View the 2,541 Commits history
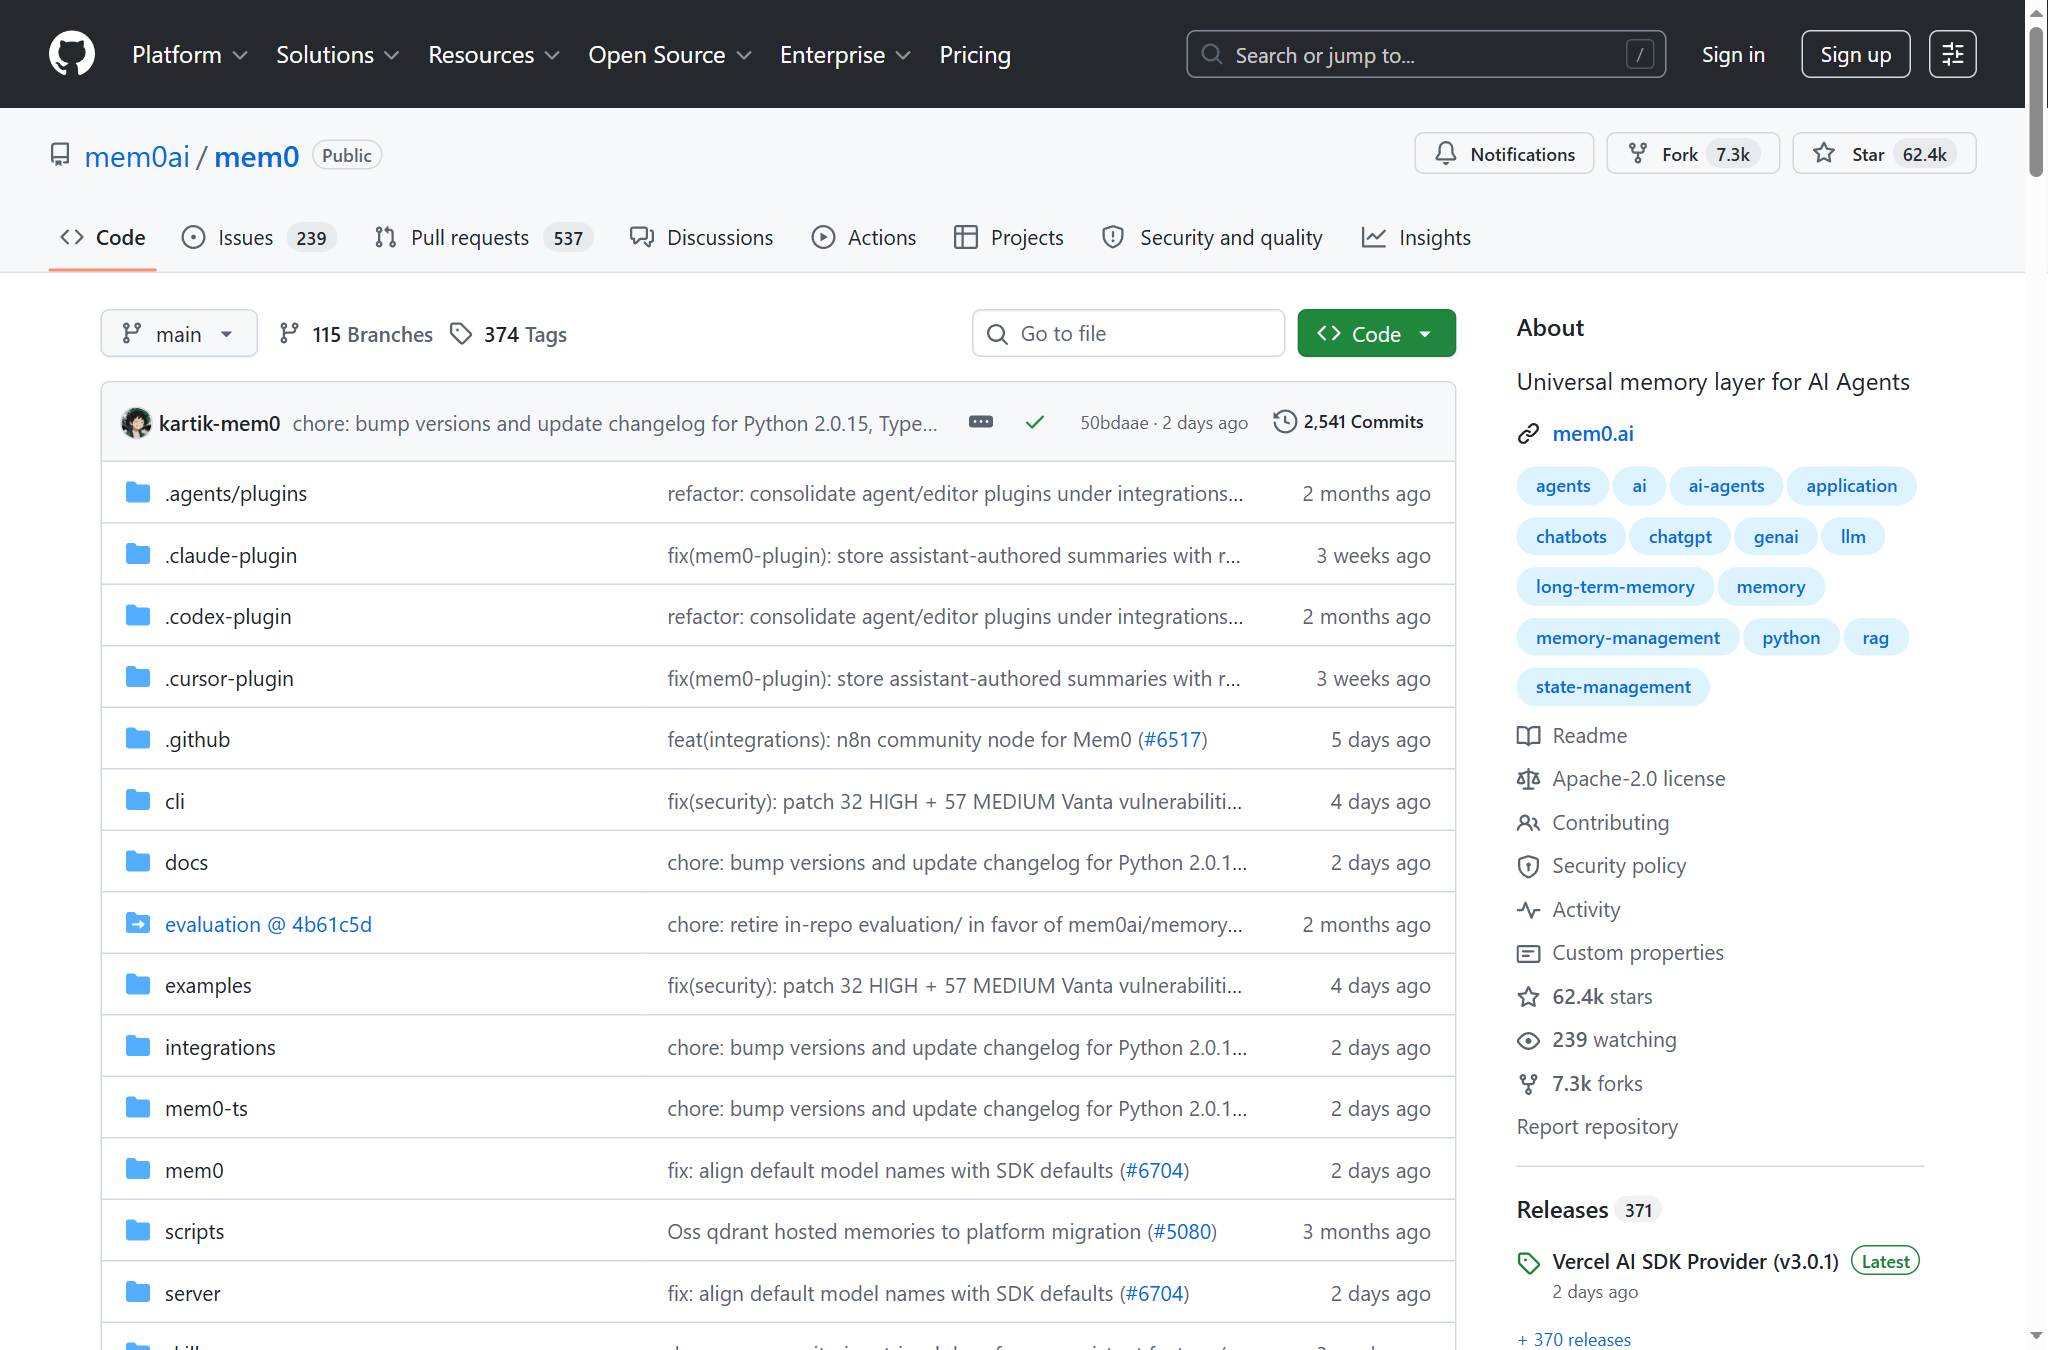Screen dimensions: 2048x1350 pyautogui.click(x=1348, y=422)
